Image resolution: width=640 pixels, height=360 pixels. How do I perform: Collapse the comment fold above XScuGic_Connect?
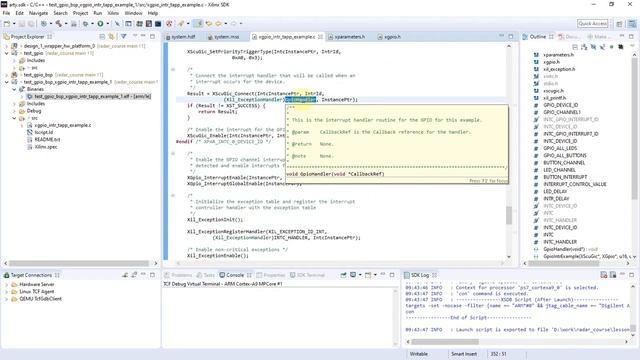click(x=173, y=69)
